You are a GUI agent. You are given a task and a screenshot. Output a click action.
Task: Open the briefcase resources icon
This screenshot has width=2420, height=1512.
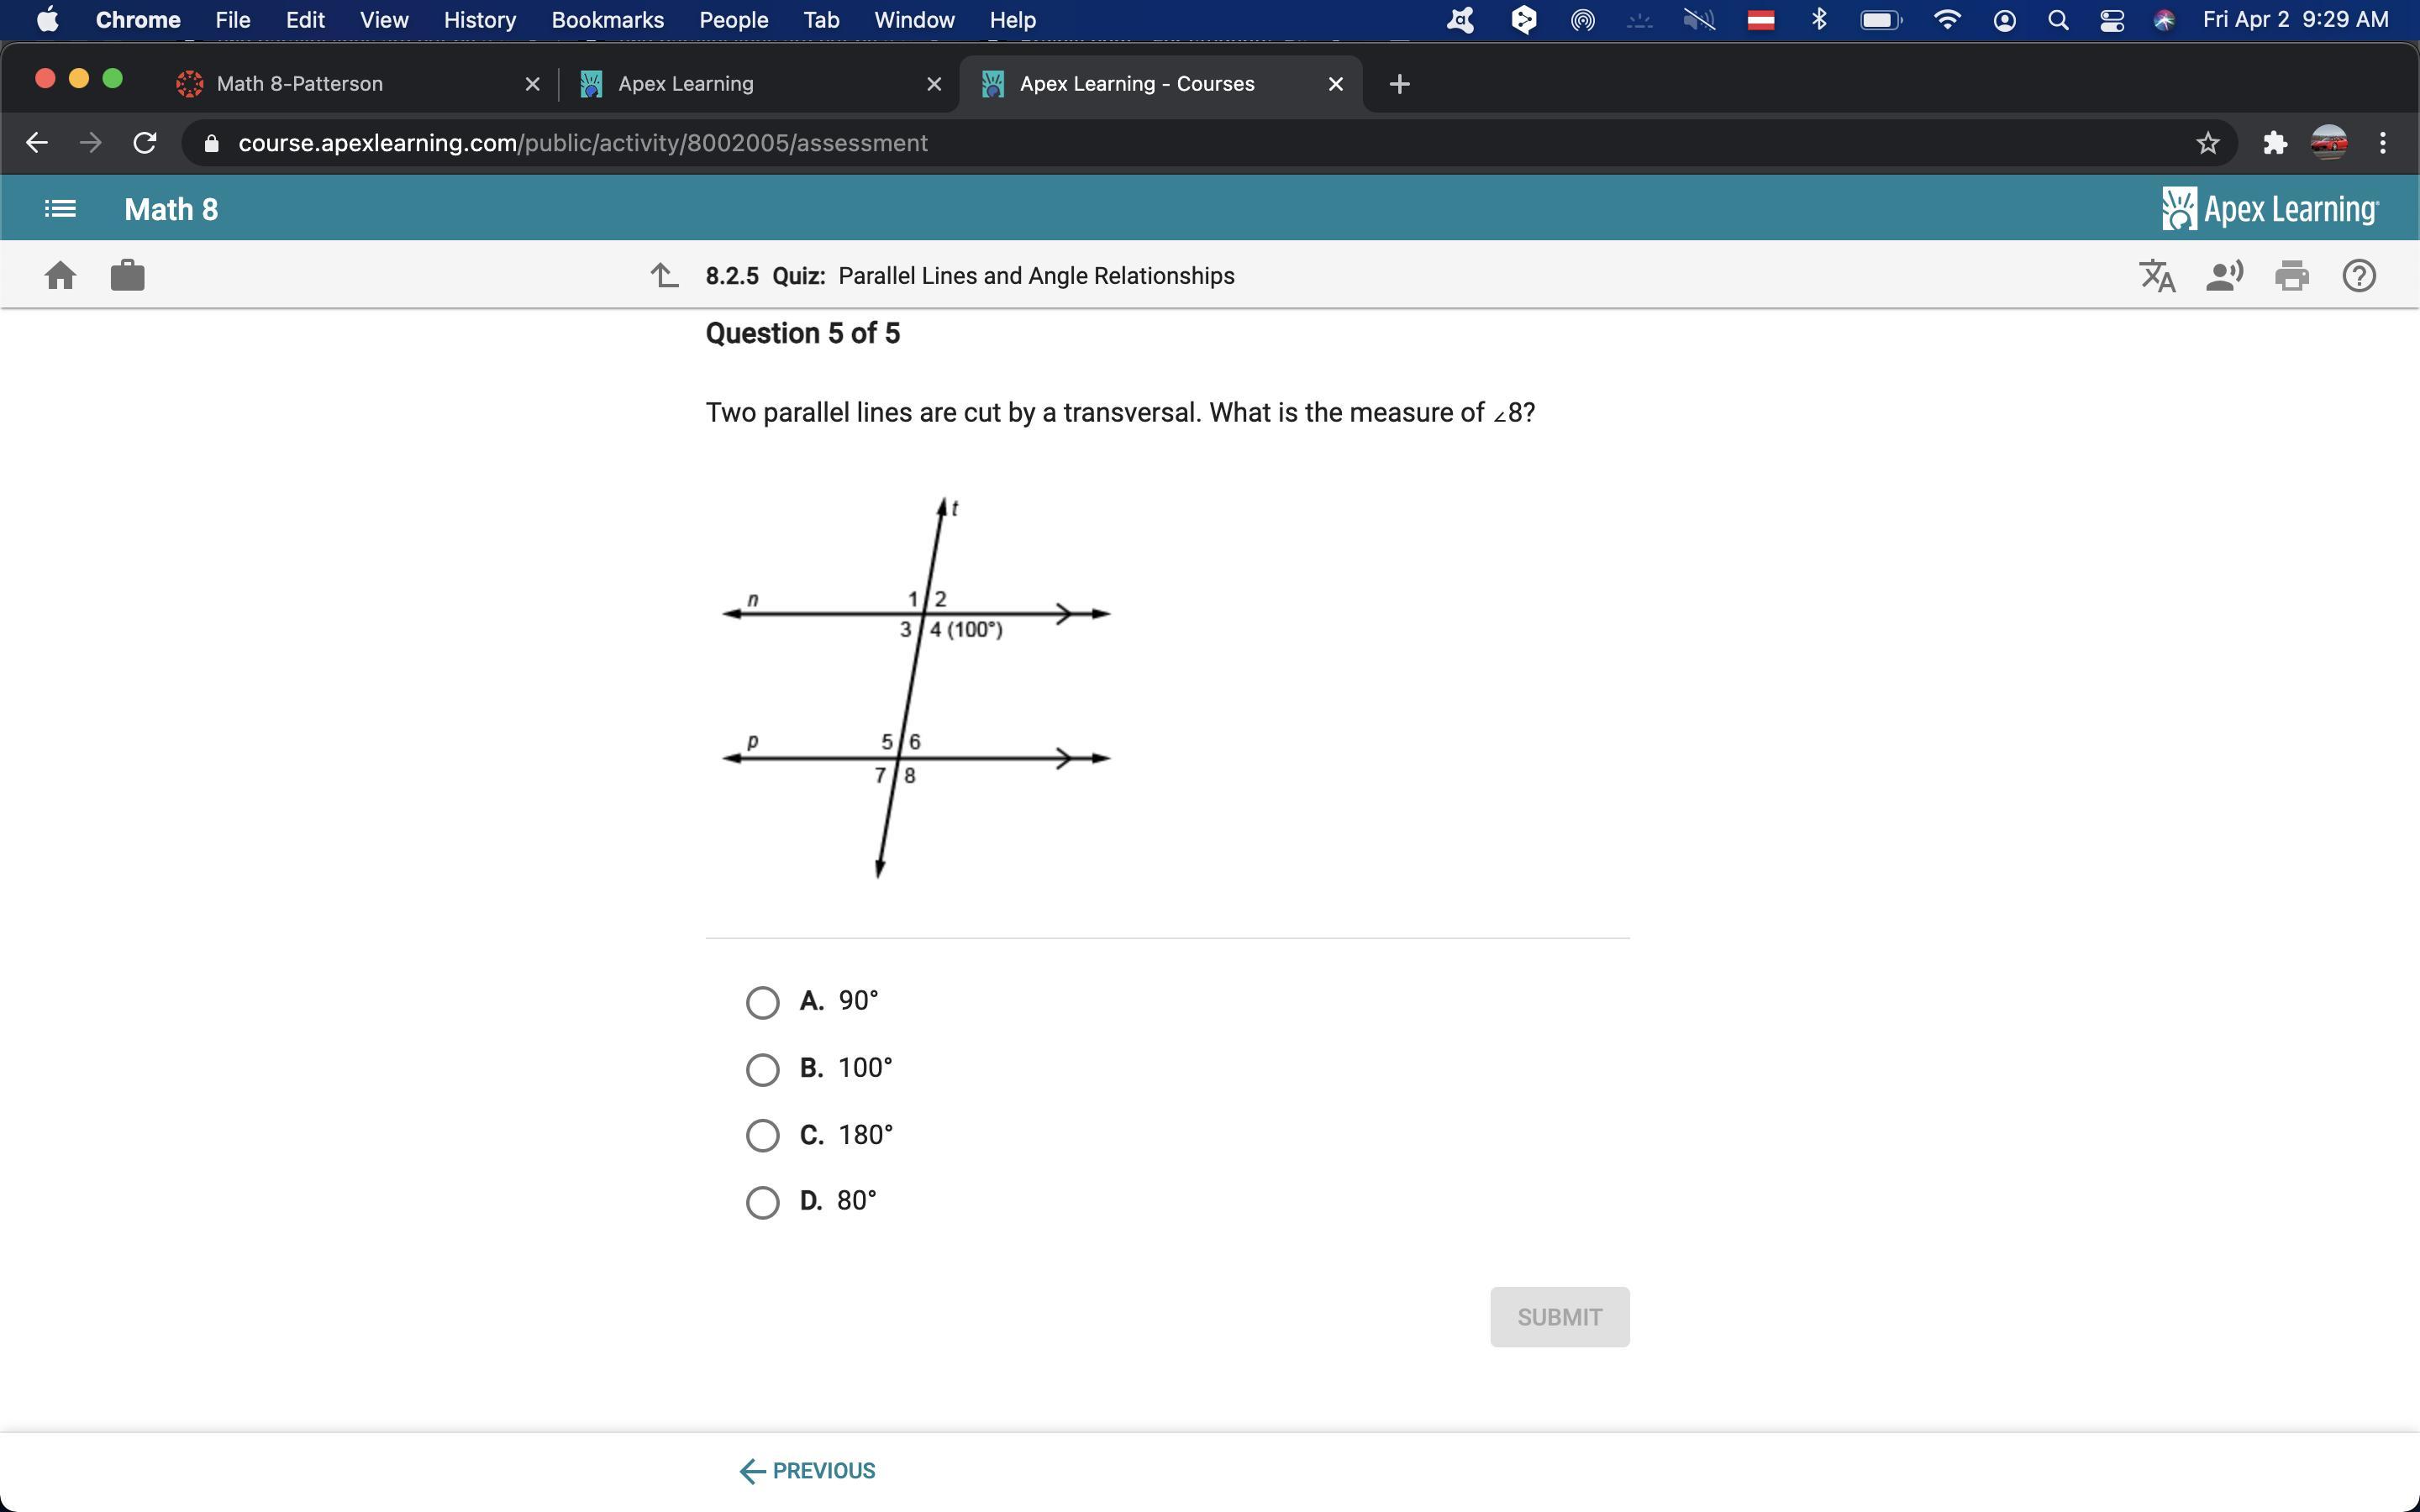[x=127, y=275]
